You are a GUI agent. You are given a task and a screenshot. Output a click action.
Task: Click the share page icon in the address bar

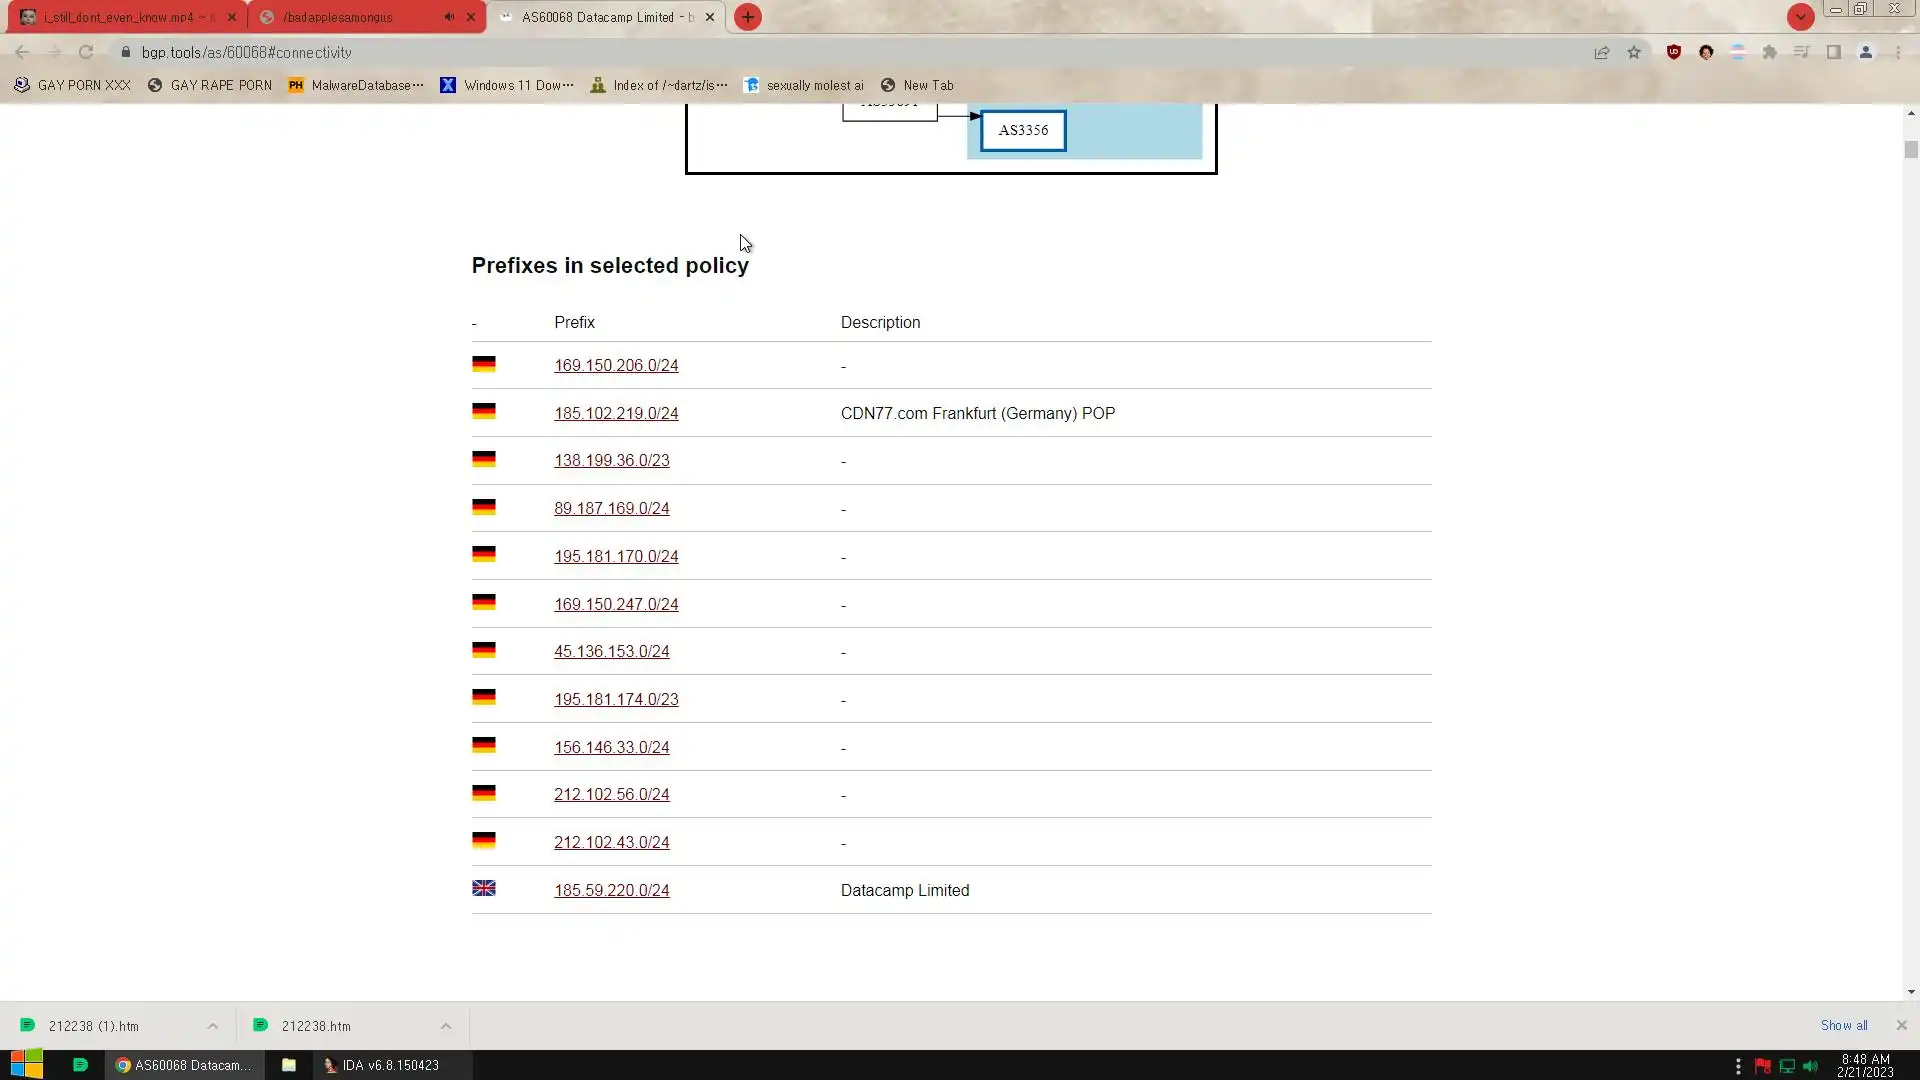1602,52
